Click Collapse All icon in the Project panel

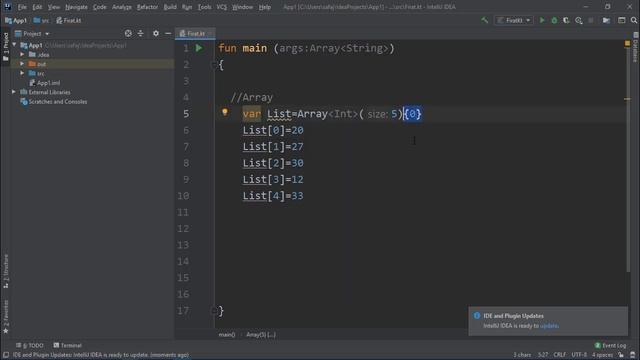tap(140, 33)
